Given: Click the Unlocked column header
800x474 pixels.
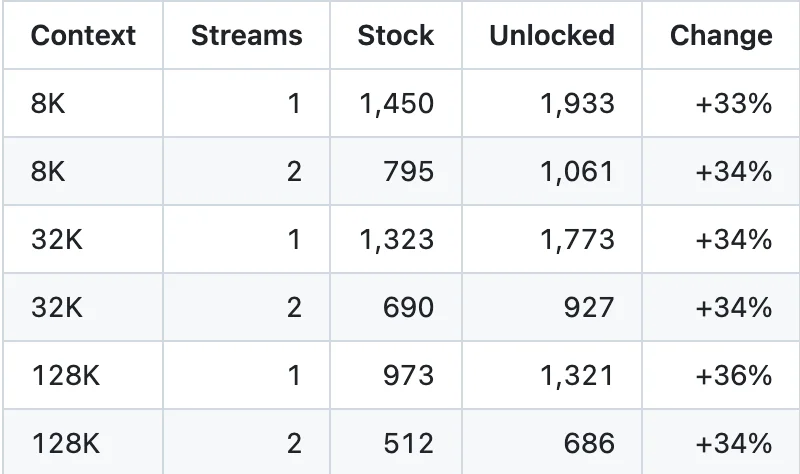Looking at the screenshot, I should point(552,36).
